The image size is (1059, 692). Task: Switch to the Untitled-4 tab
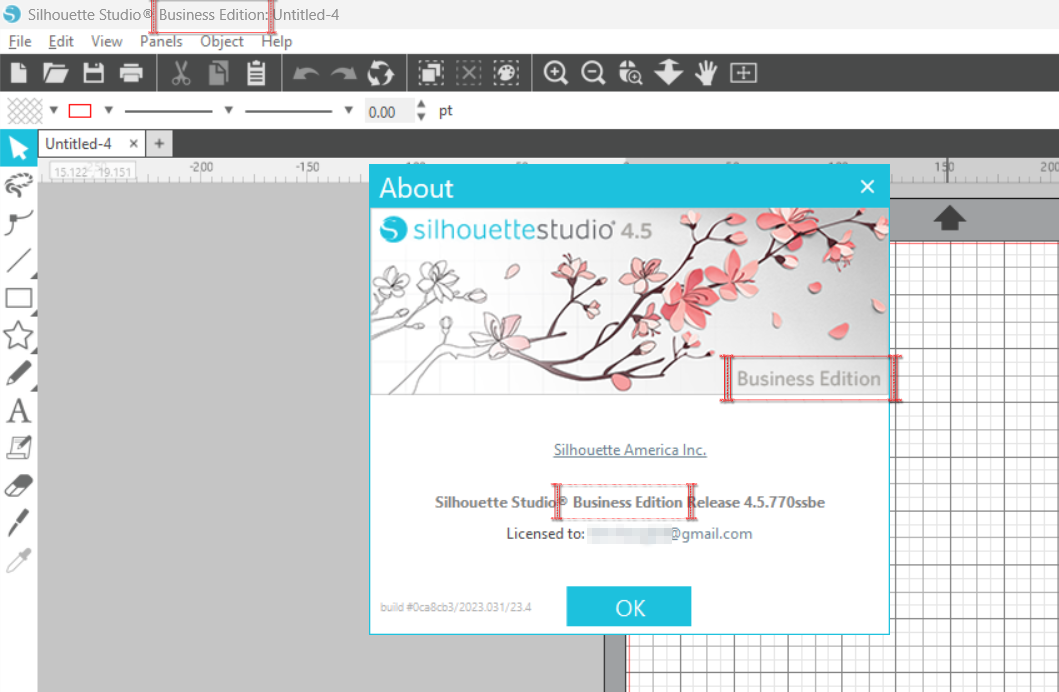78,144
